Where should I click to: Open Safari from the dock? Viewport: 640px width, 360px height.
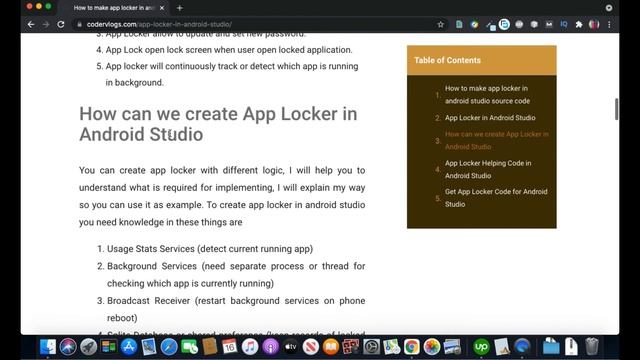(169, 347)
